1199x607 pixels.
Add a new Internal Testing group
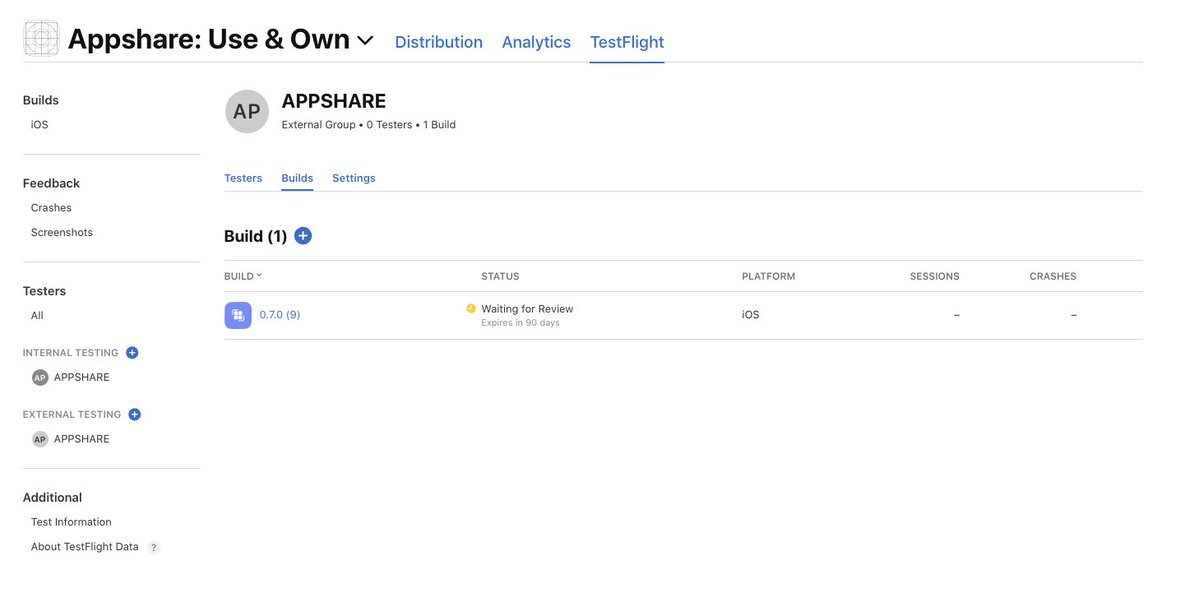tap(132, 352)
